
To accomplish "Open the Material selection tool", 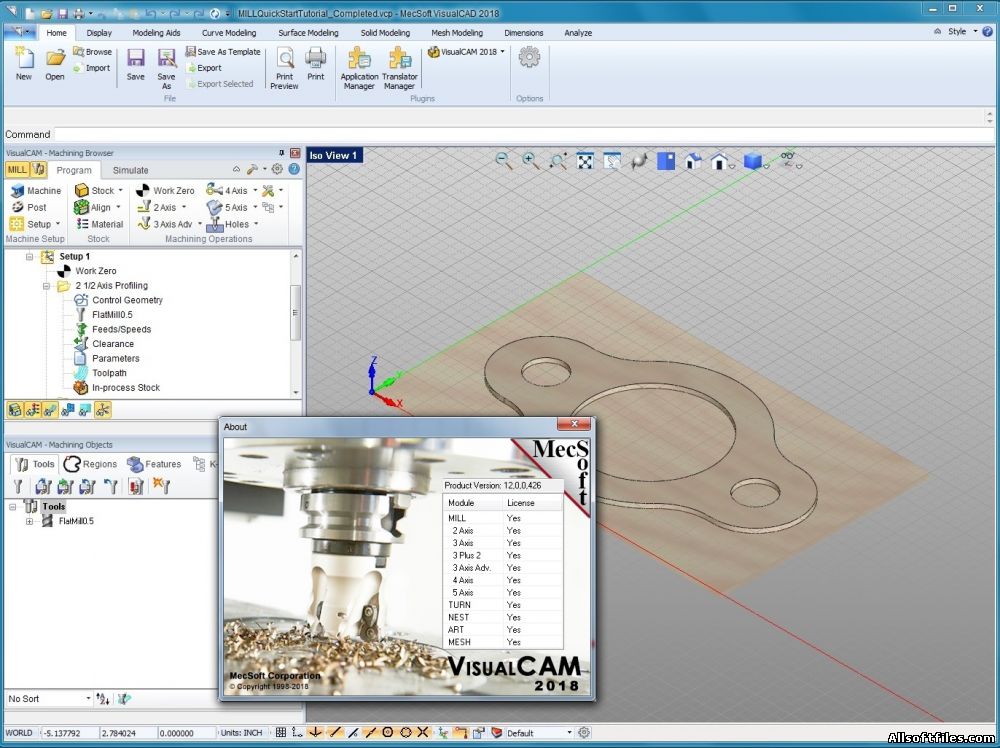I will 99,224.
